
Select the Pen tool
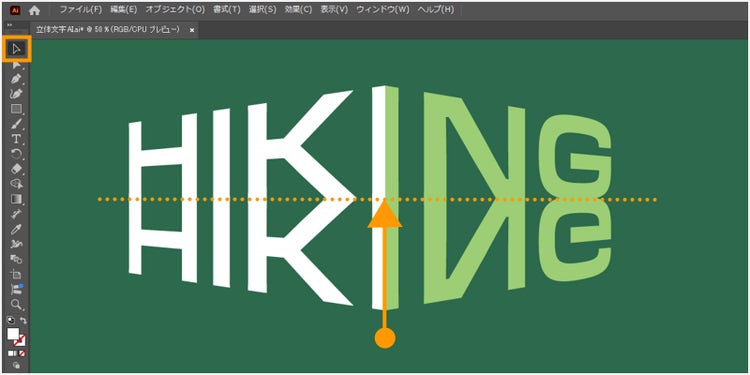point(17,79)
